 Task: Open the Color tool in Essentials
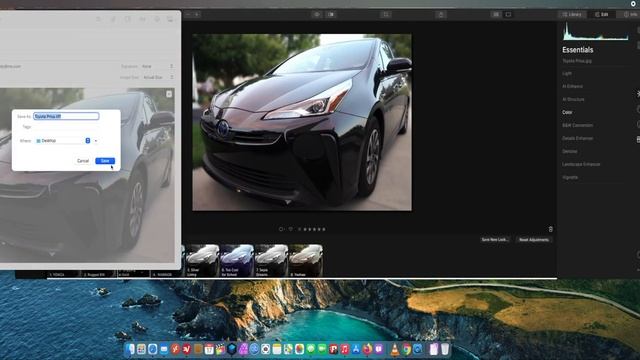567,112
